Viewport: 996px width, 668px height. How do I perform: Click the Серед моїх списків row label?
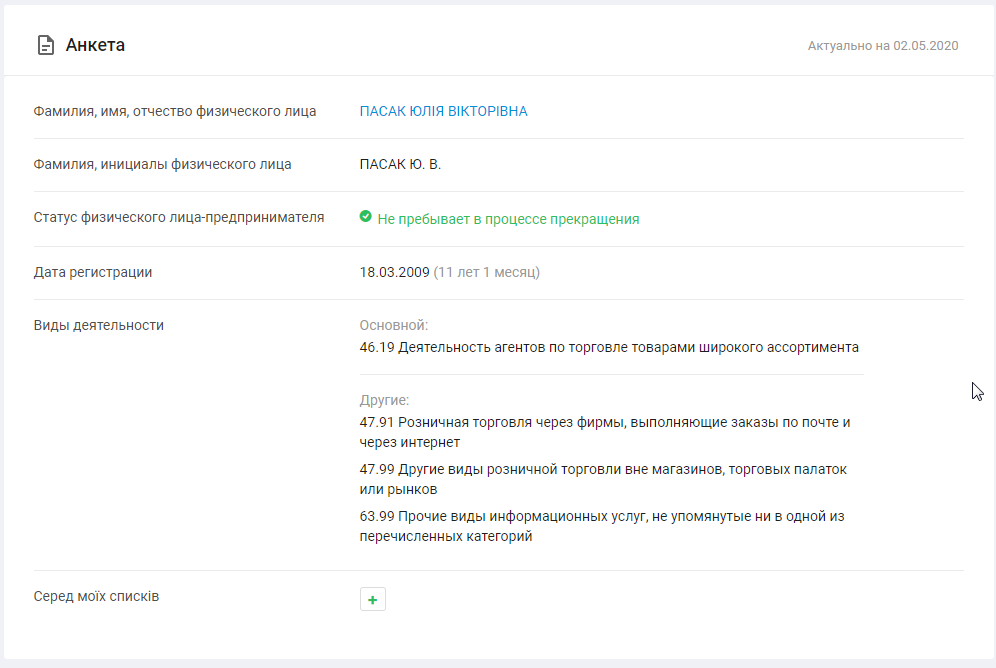pos(96,596)
